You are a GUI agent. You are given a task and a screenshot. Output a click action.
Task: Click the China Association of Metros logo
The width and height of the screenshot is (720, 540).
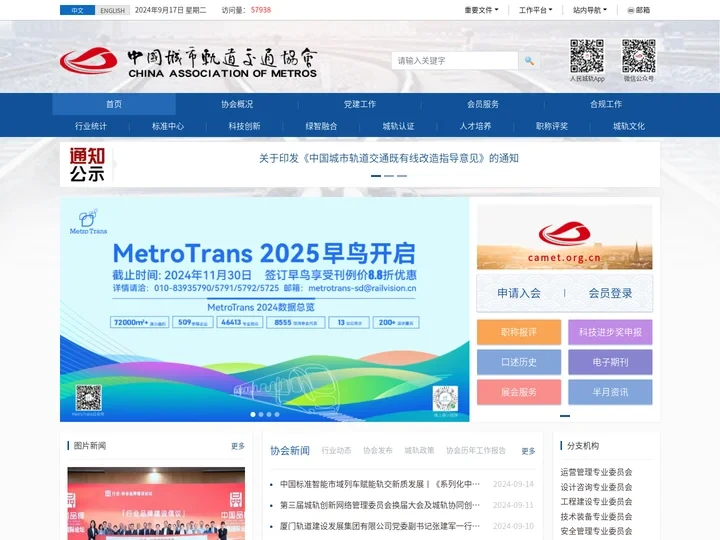pos(188,62)
